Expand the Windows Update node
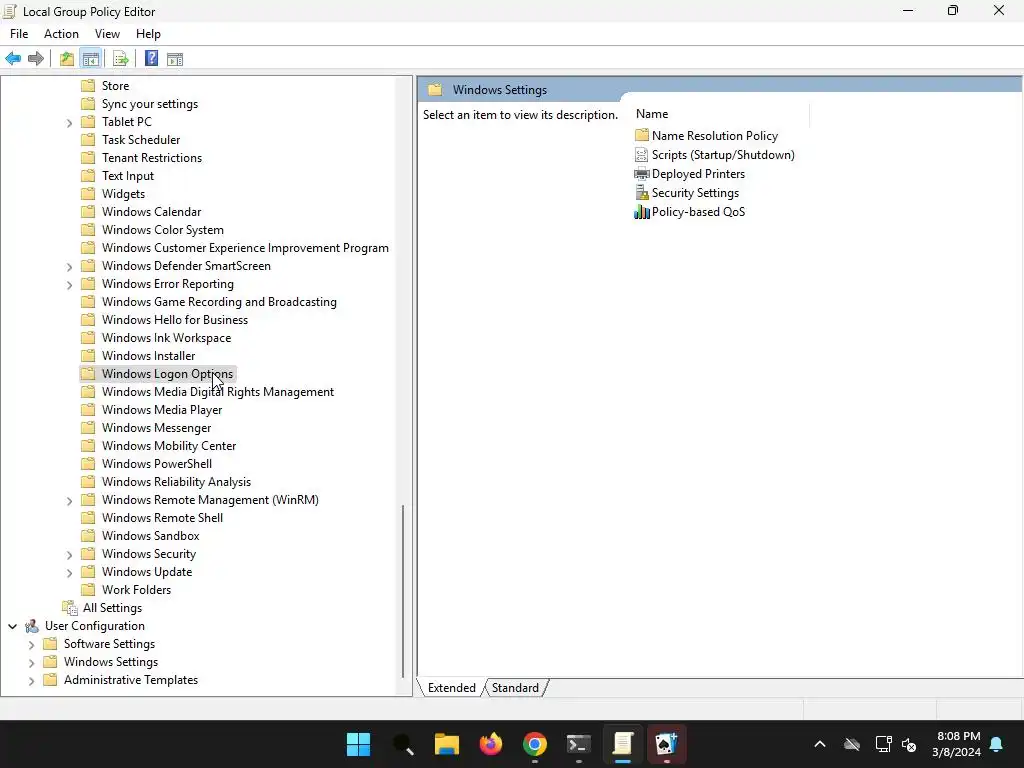1024x768 pixels. (x=69, y=573)
